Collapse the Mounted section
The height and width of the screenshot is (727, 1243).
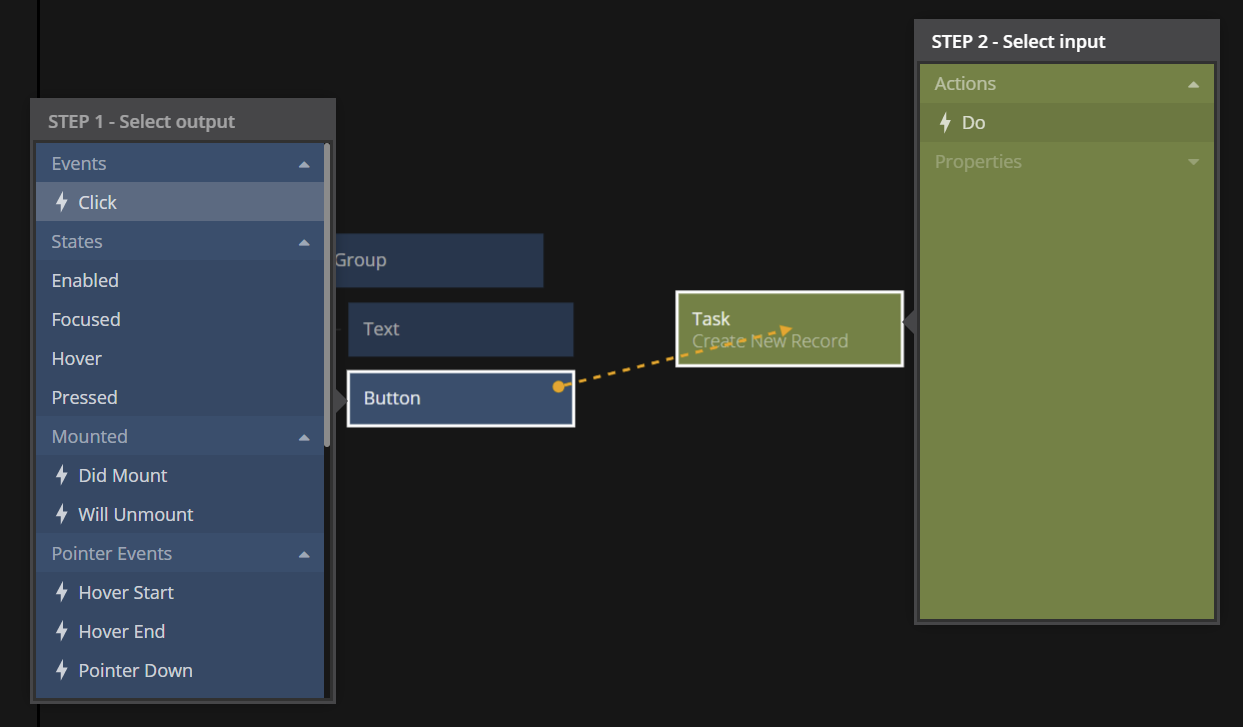tap(304, 437)
